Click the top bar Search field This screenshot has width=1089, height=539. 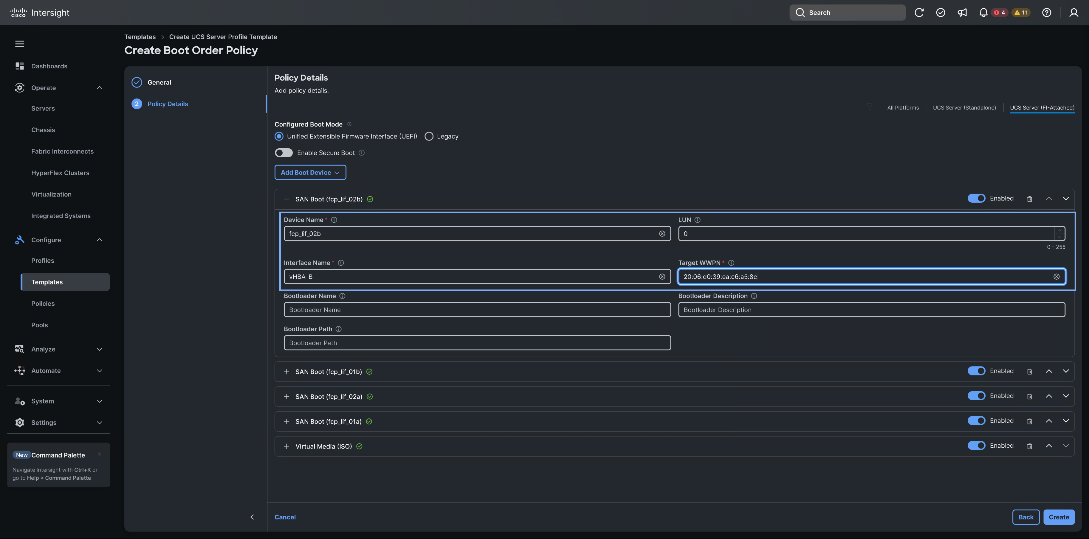pos(847,13)
